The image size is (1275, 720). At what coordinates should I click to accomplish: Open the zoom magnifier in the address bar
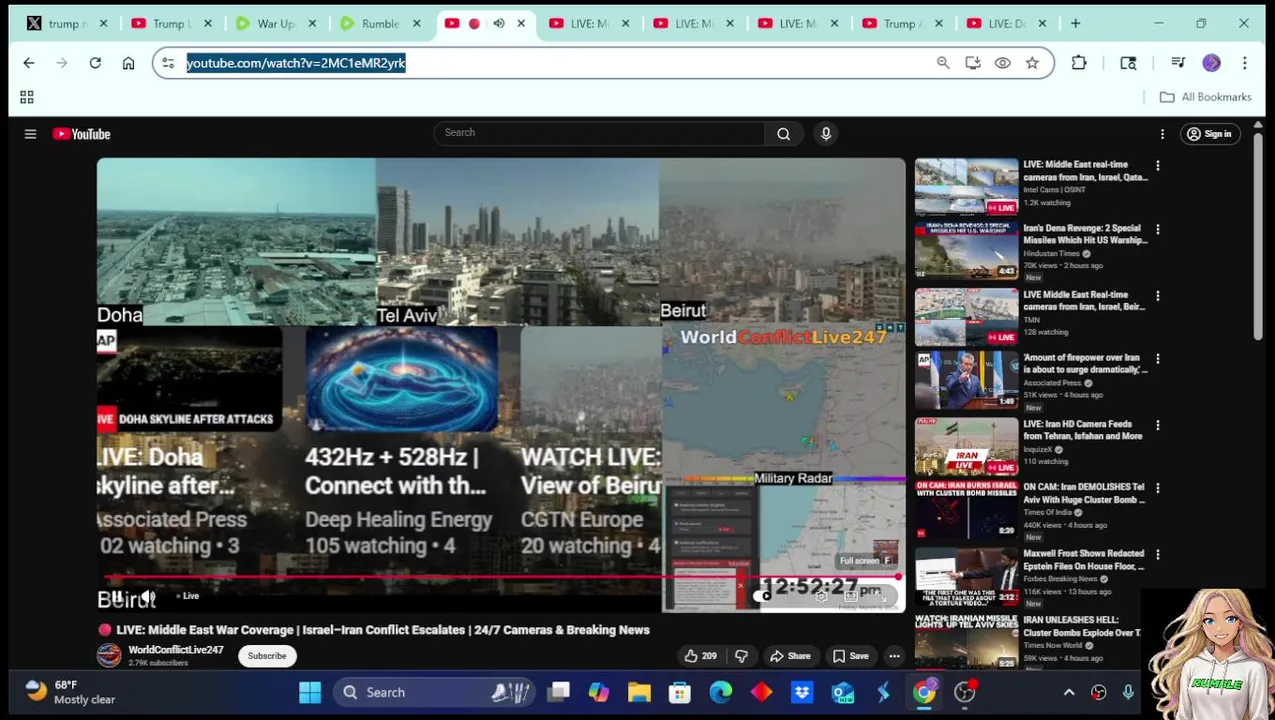coord(943,63)
